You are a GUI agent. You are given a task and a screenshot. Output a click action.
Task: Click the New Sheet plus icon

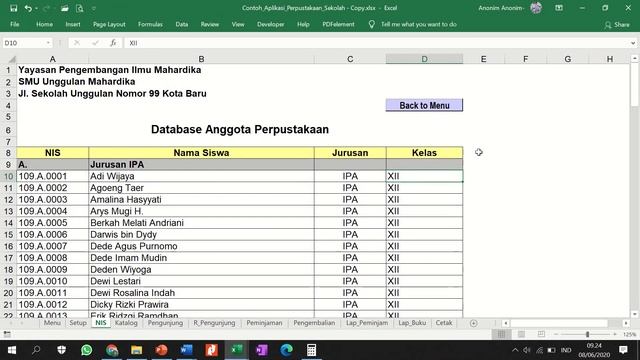click(x=473, y=323)
